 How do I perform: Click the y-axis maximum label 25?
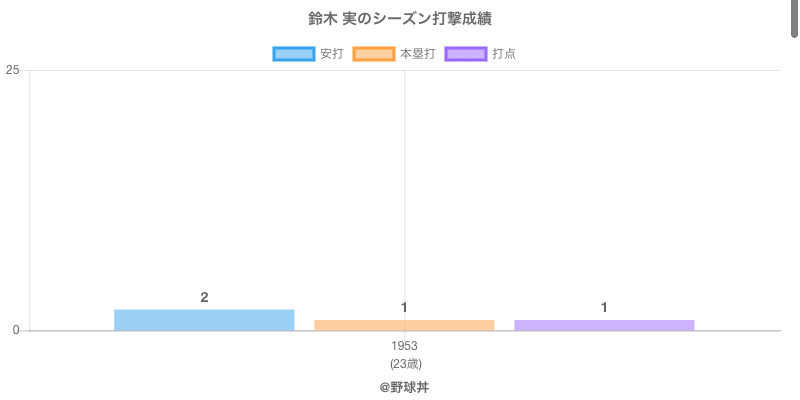tap(13, 70)
